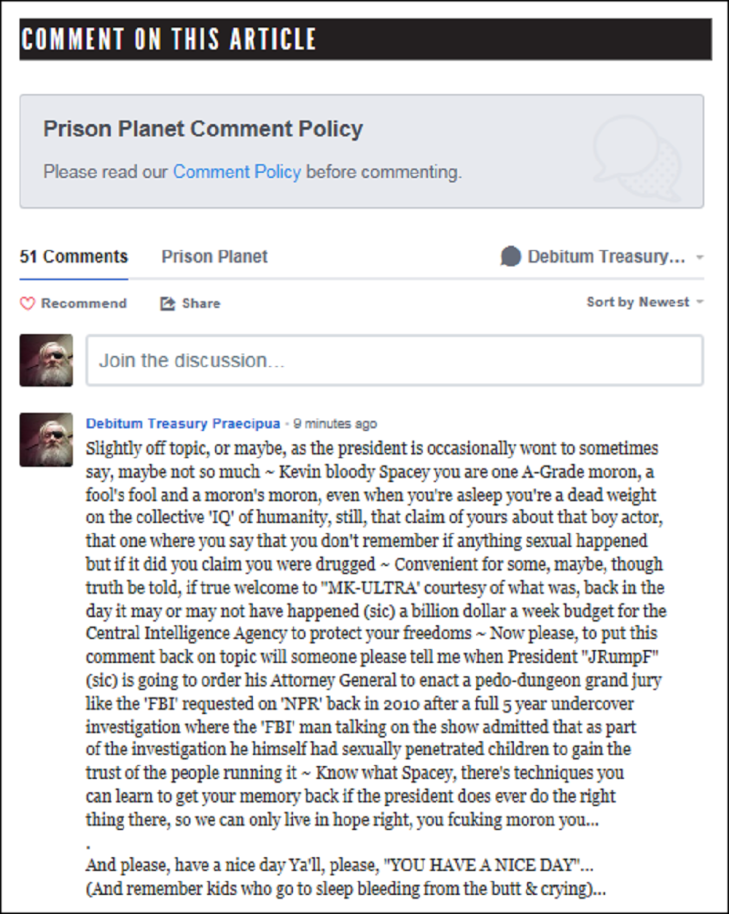Switch to the 51 Comments tab
Viewport: 729px width, 914px height.
coord(74,257)
